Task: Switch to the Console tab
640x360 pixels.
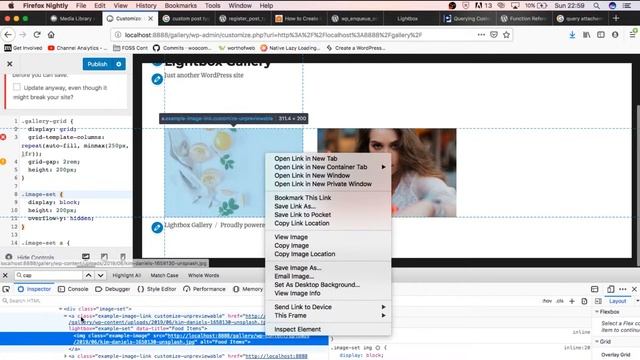Action: click(x=73, y=289)
